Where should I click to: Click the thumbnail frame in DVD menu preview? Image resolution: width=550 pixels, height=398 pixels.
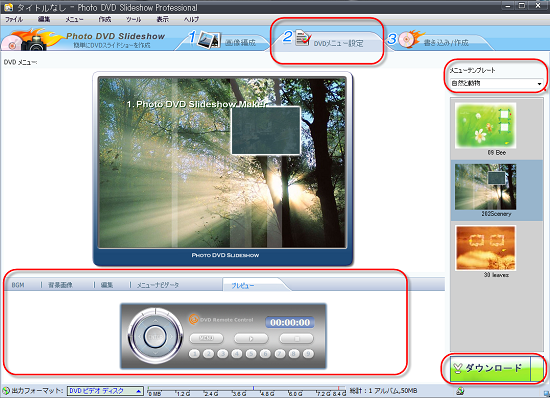pyautogui.click(x=266, y=130)
